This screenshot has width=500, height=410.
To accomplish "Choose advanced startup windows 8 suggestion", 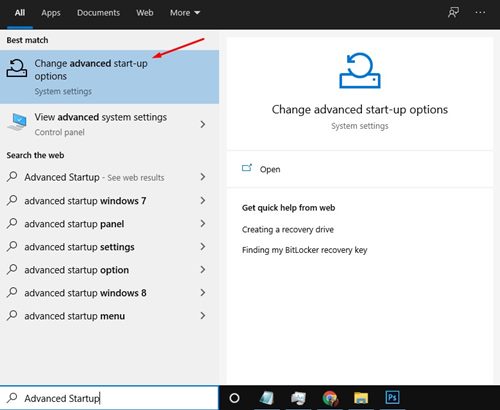I will click(109, 293).
